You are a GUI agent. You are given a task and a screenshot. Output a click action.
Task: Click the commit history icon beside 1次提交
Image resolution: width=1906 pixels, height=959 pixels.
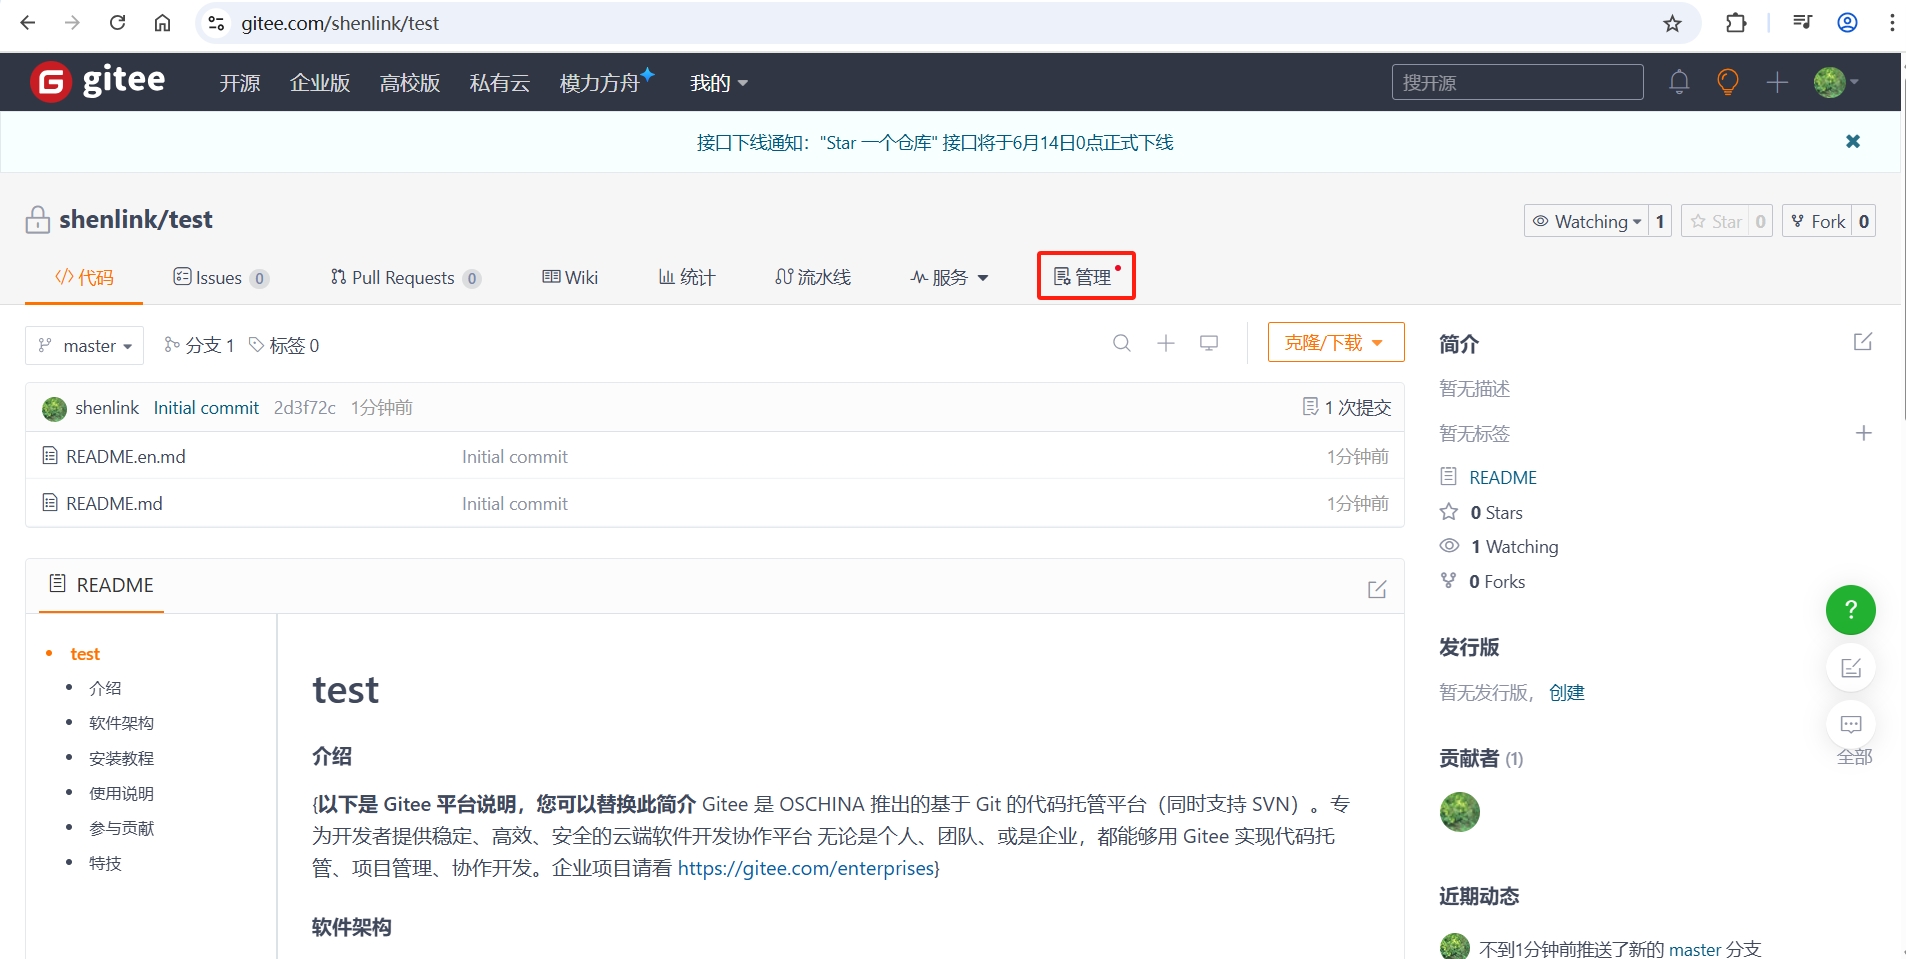tap(1311, 406)
